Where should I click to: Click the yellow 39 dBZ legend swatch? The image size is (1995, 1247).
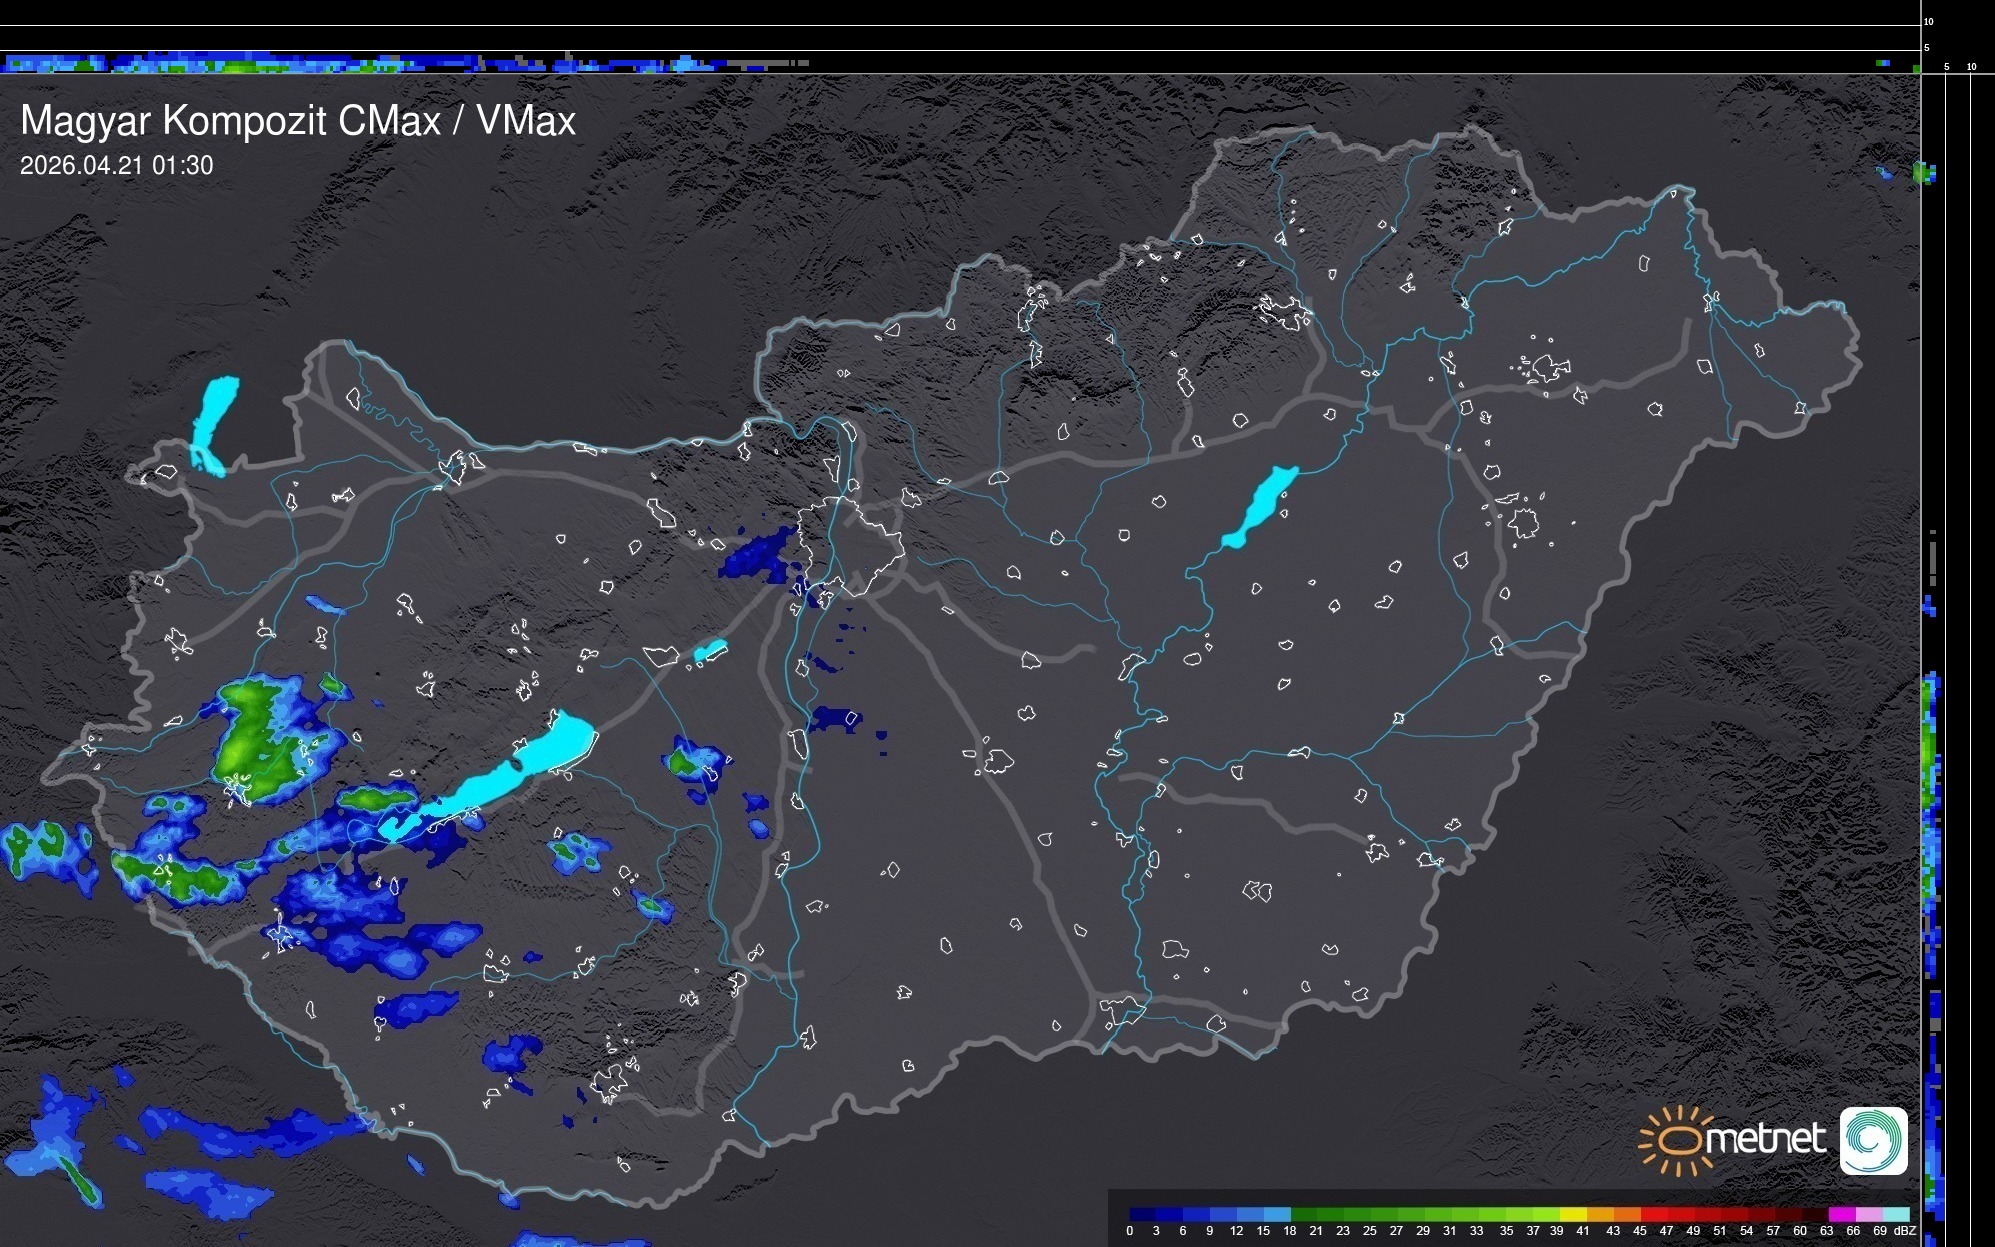pos(1573,1214)
